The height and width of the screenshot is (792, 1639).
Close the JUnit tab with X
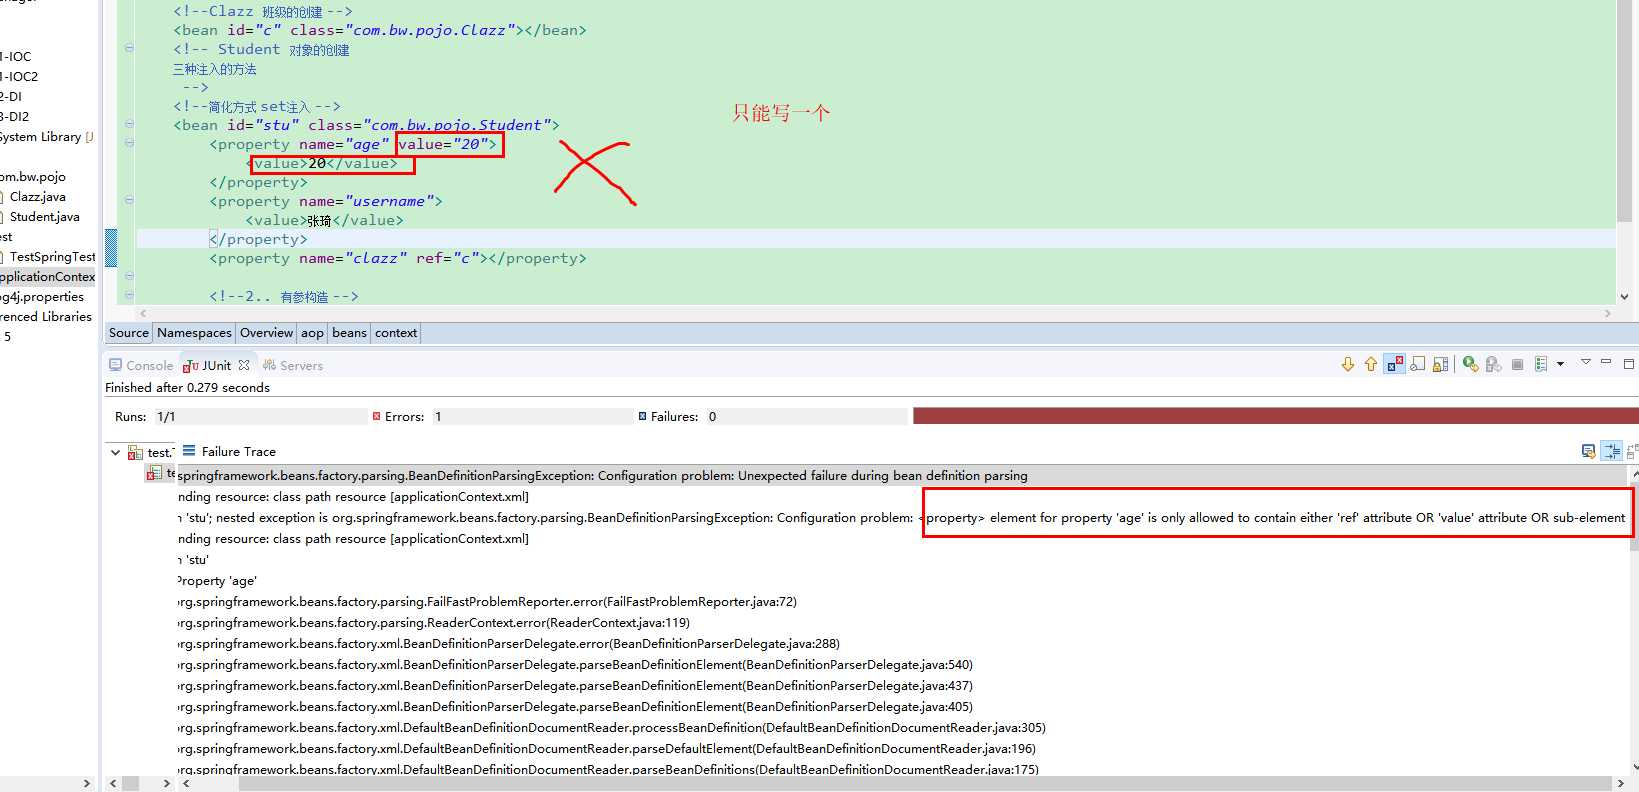(x=244, y=365)
